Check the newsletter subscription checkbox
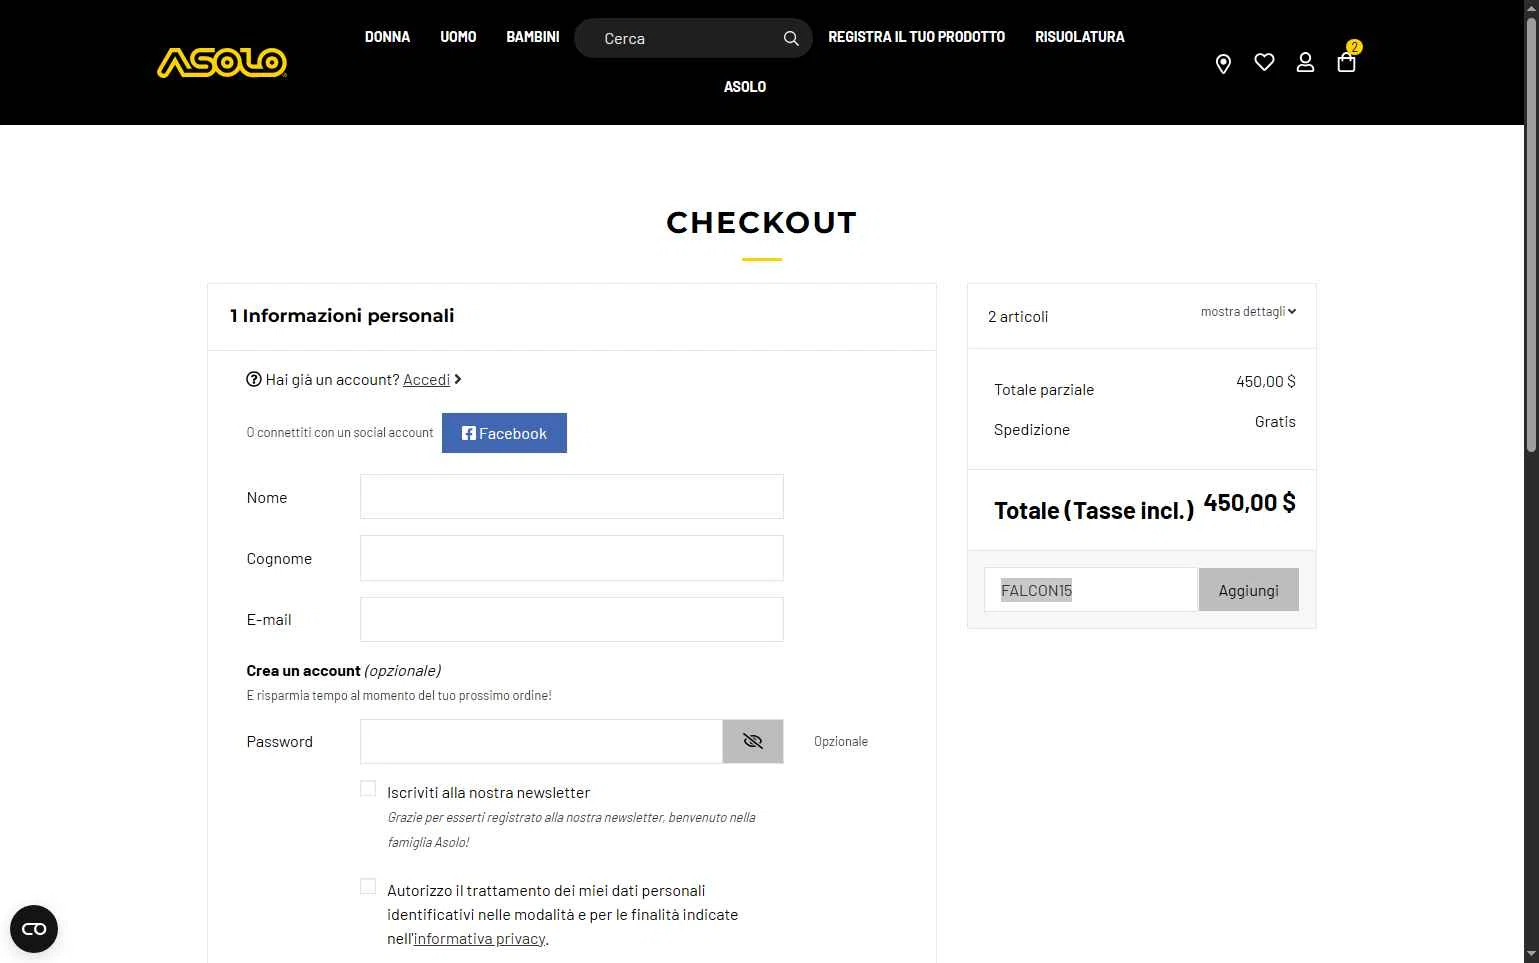The height and width of the screenshot is (963, 1539). 368,789
